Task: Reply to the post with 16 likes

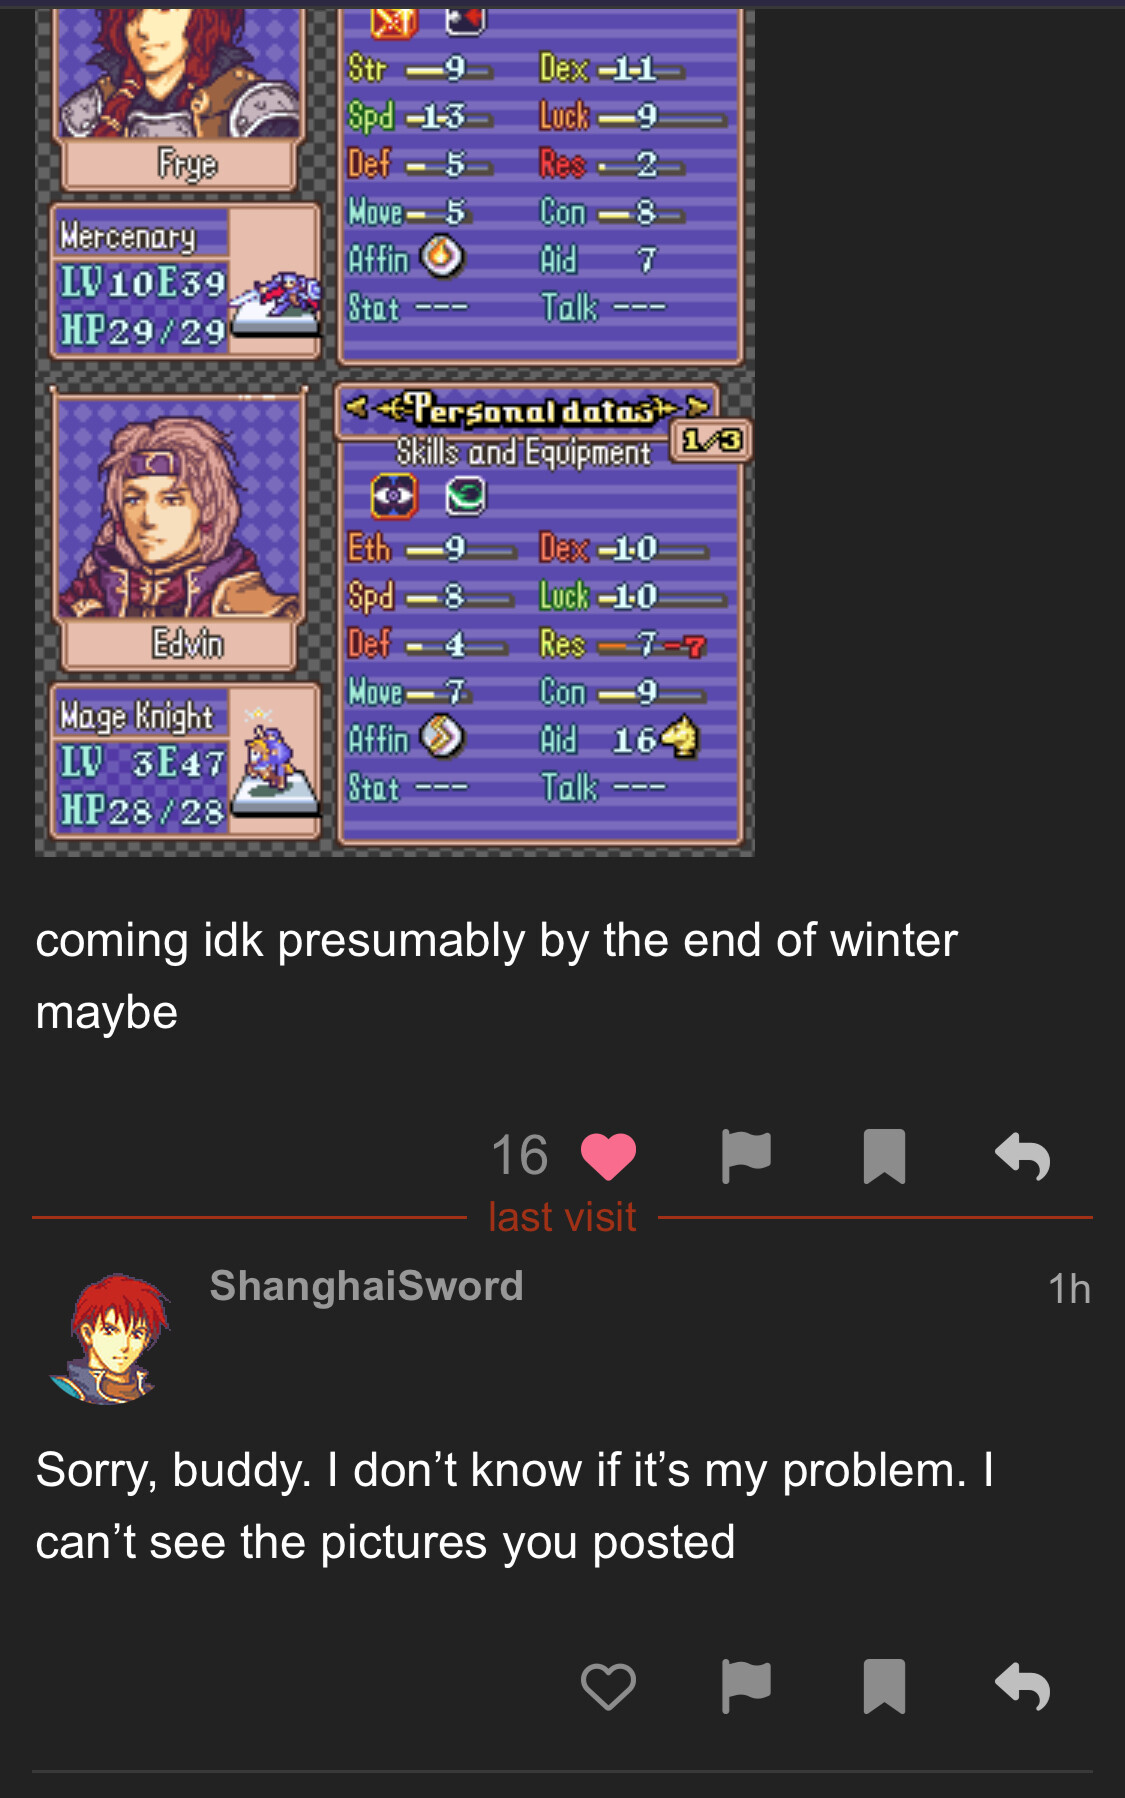Action: click(x=1023, y=1156)
